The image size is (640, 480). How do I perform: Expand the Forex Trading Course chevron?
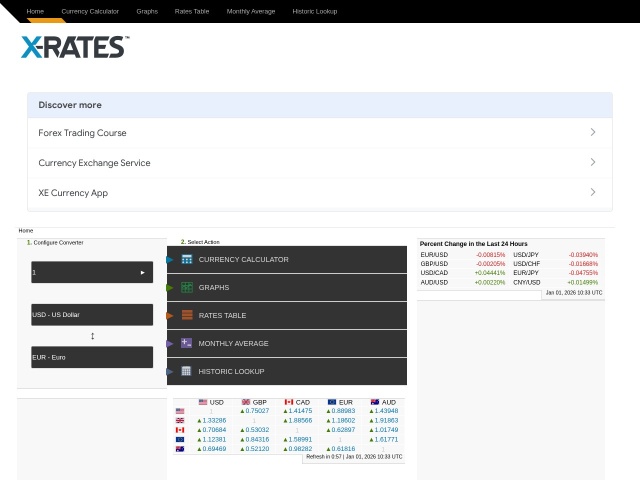point(593,132)
